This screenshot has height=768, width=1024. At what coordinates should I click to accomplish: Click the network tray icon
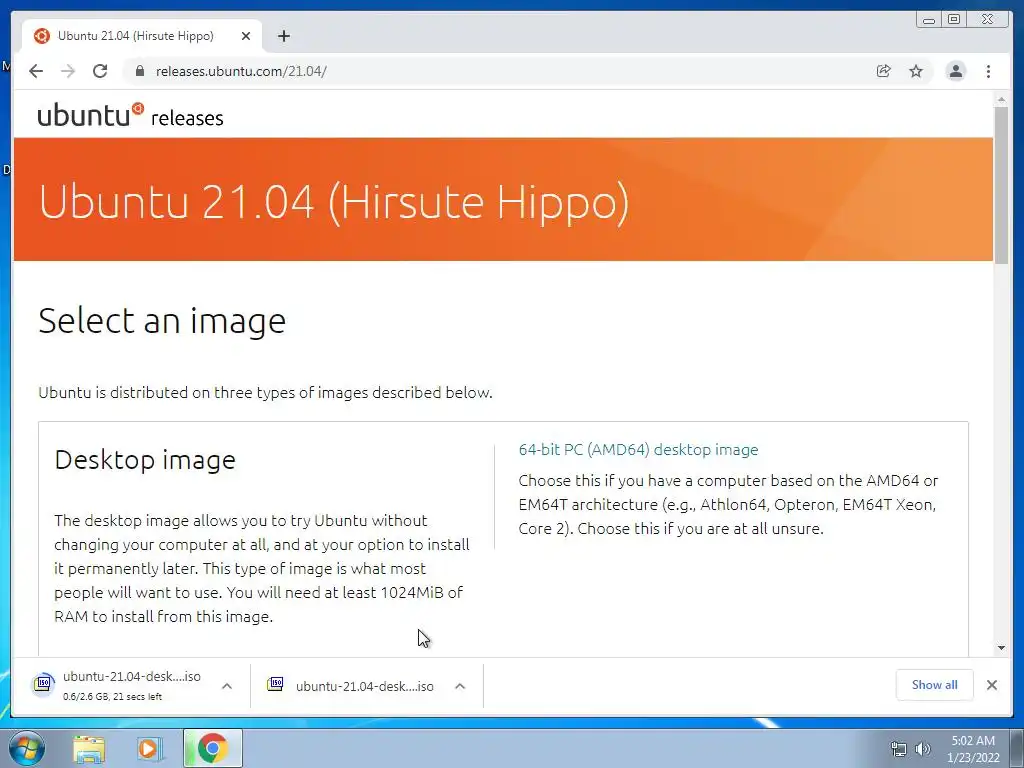tap(899, 749)
